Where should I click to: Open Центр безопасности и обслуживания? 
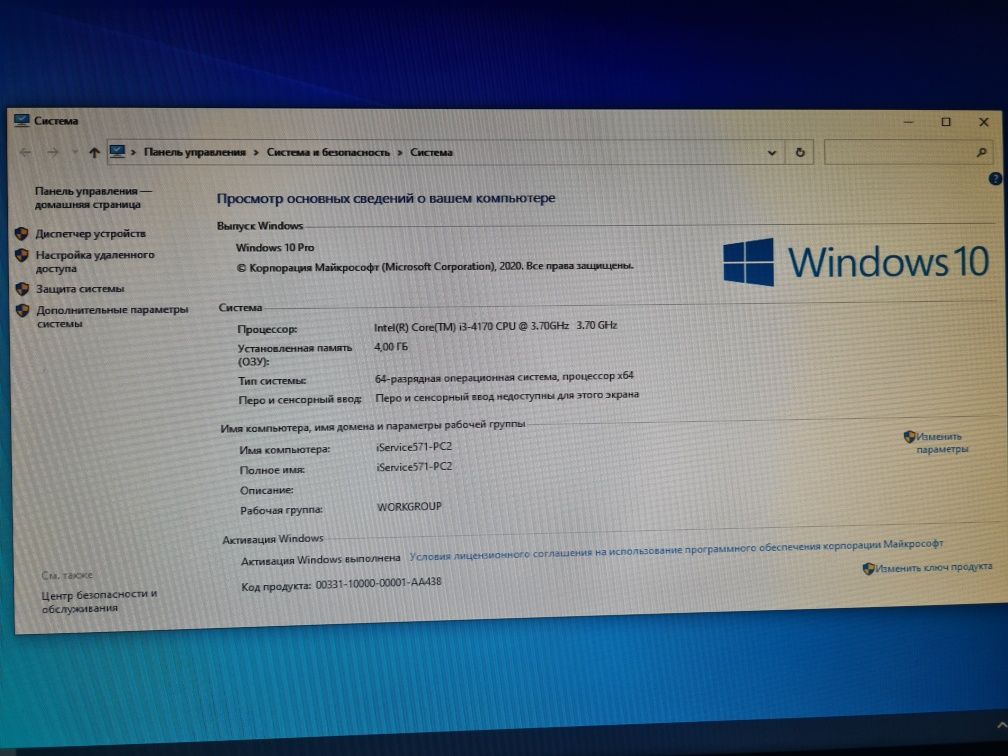coord(100,601)
